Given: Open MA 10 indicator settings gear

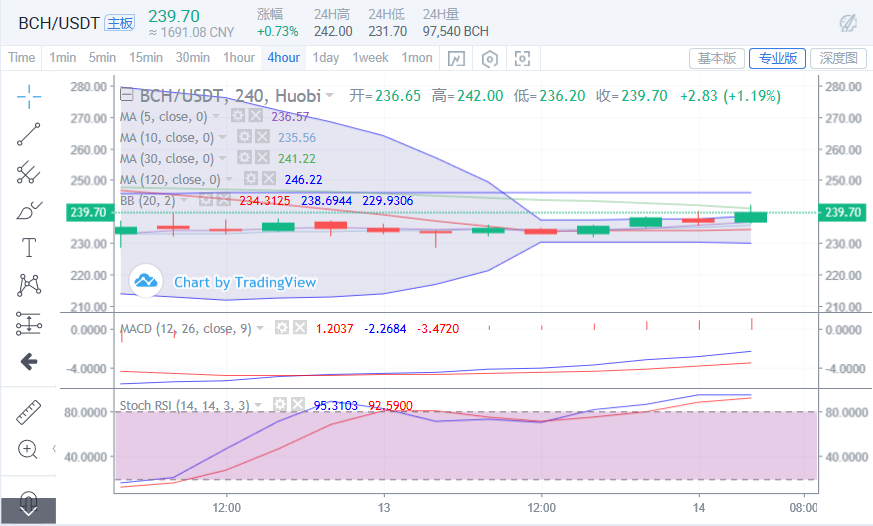Looking at the screenshot, I should coord(244,137).
